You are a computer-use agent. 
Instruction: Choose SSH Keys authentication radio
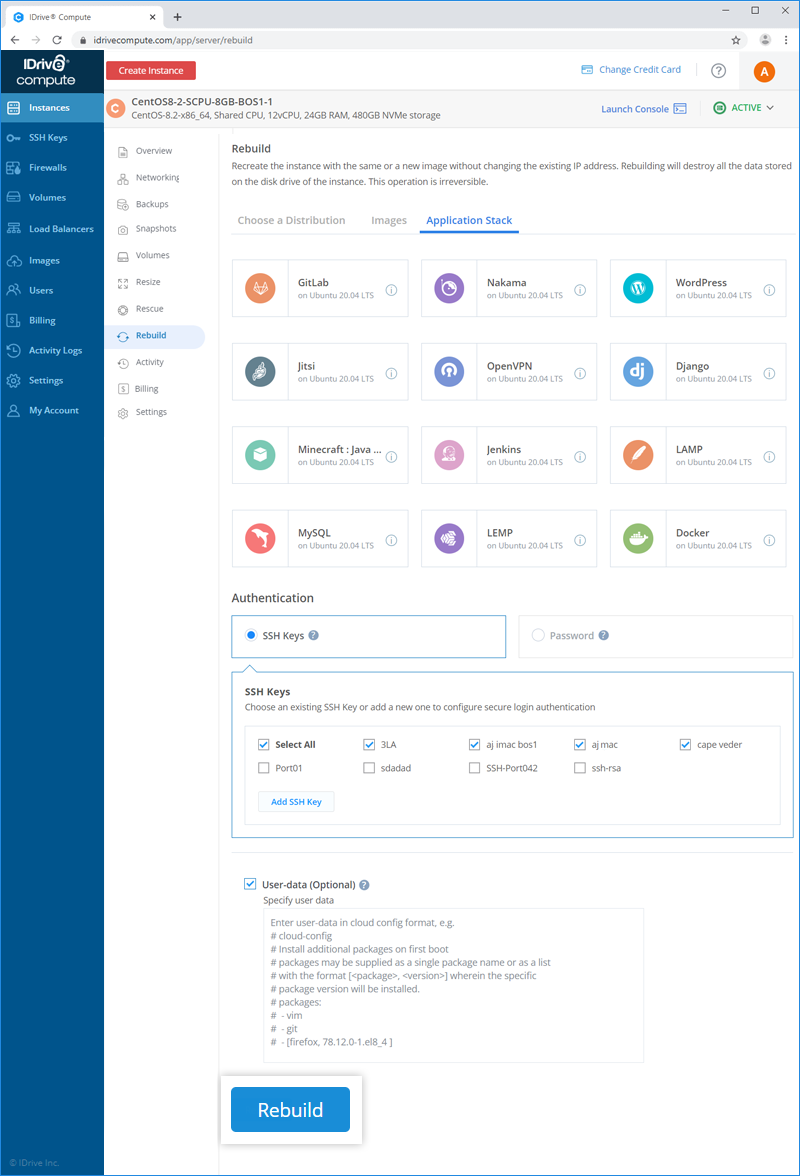coord(251,635)
